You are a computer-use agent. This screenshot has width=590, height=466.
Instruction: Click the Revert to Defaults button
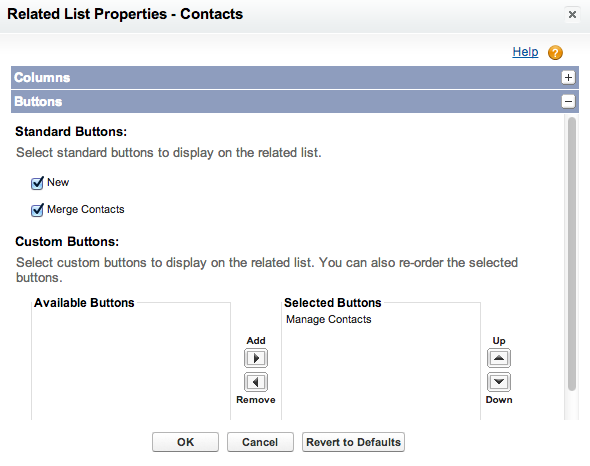click(353, 442)
